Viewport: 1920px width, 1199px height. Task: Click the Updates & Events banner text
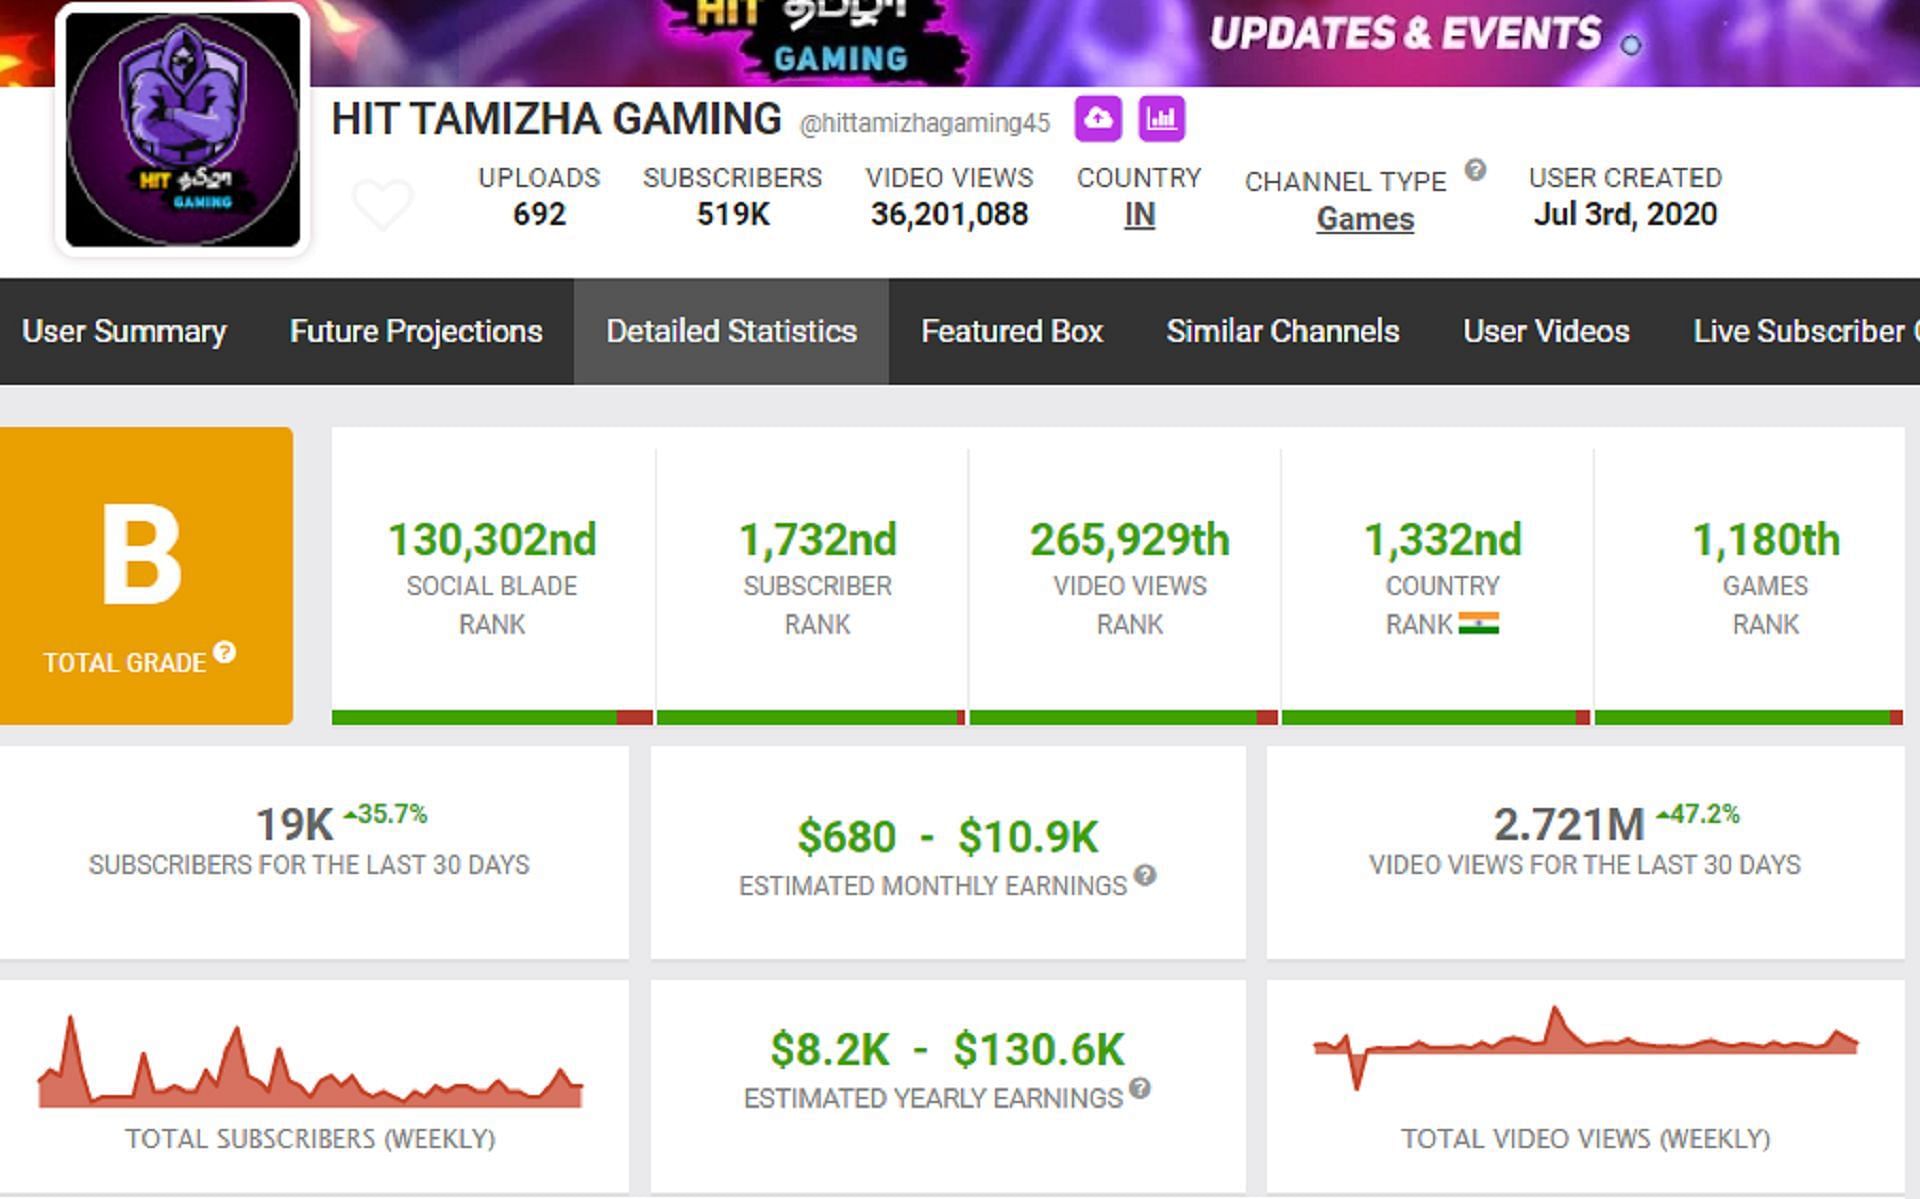1405,34
